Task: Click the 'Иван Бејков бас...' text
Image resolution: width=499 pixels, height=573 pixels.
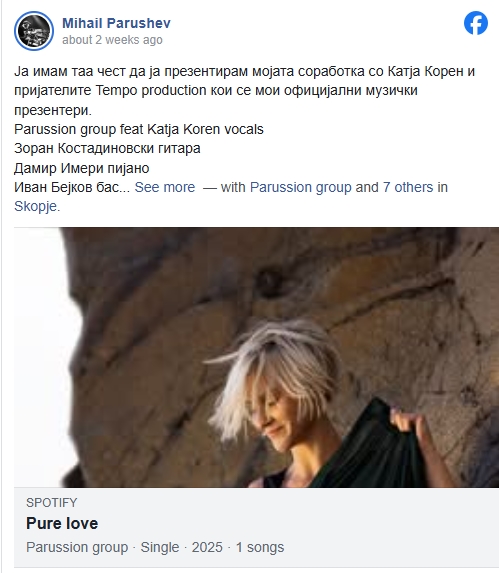Action: click(72, 187)
